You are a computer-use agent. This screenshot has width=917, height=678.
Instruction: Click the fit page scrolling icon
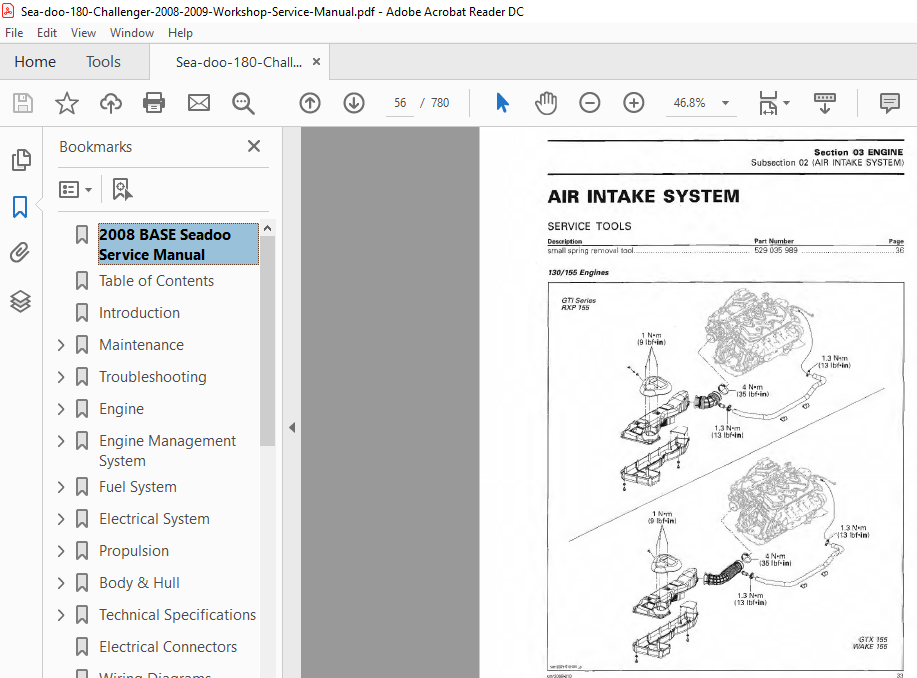coord(768,103)
